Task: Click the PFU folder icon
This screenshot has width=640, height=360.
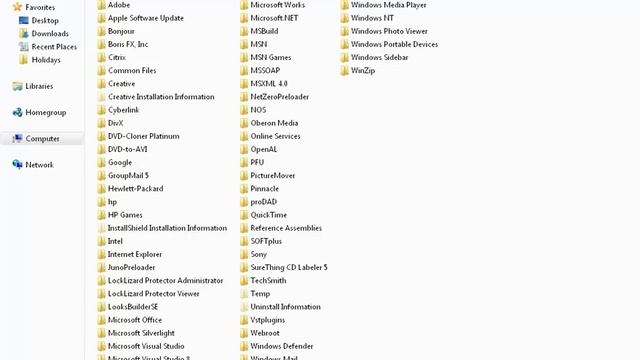Action: pyautogui.click(x=244, y=162)
